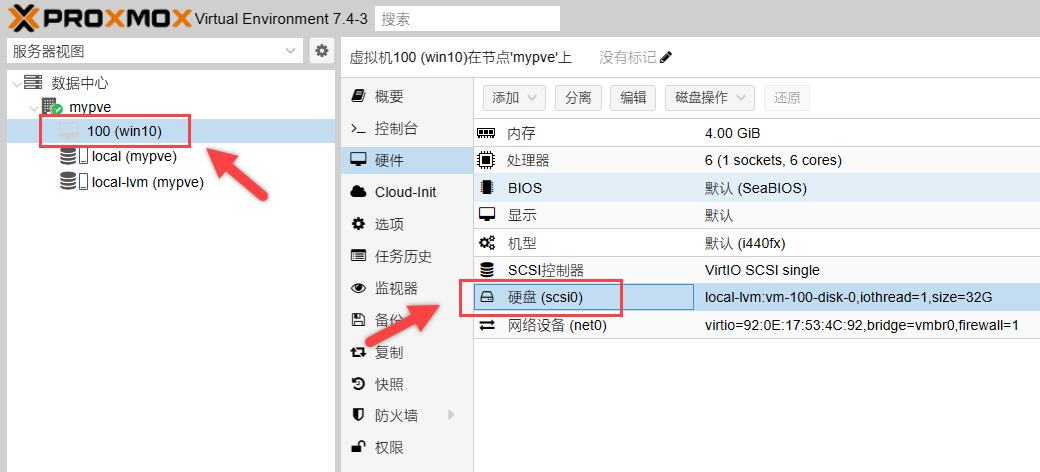
Task: Click the Detach (分离) button
Action: tap(578, 98)
